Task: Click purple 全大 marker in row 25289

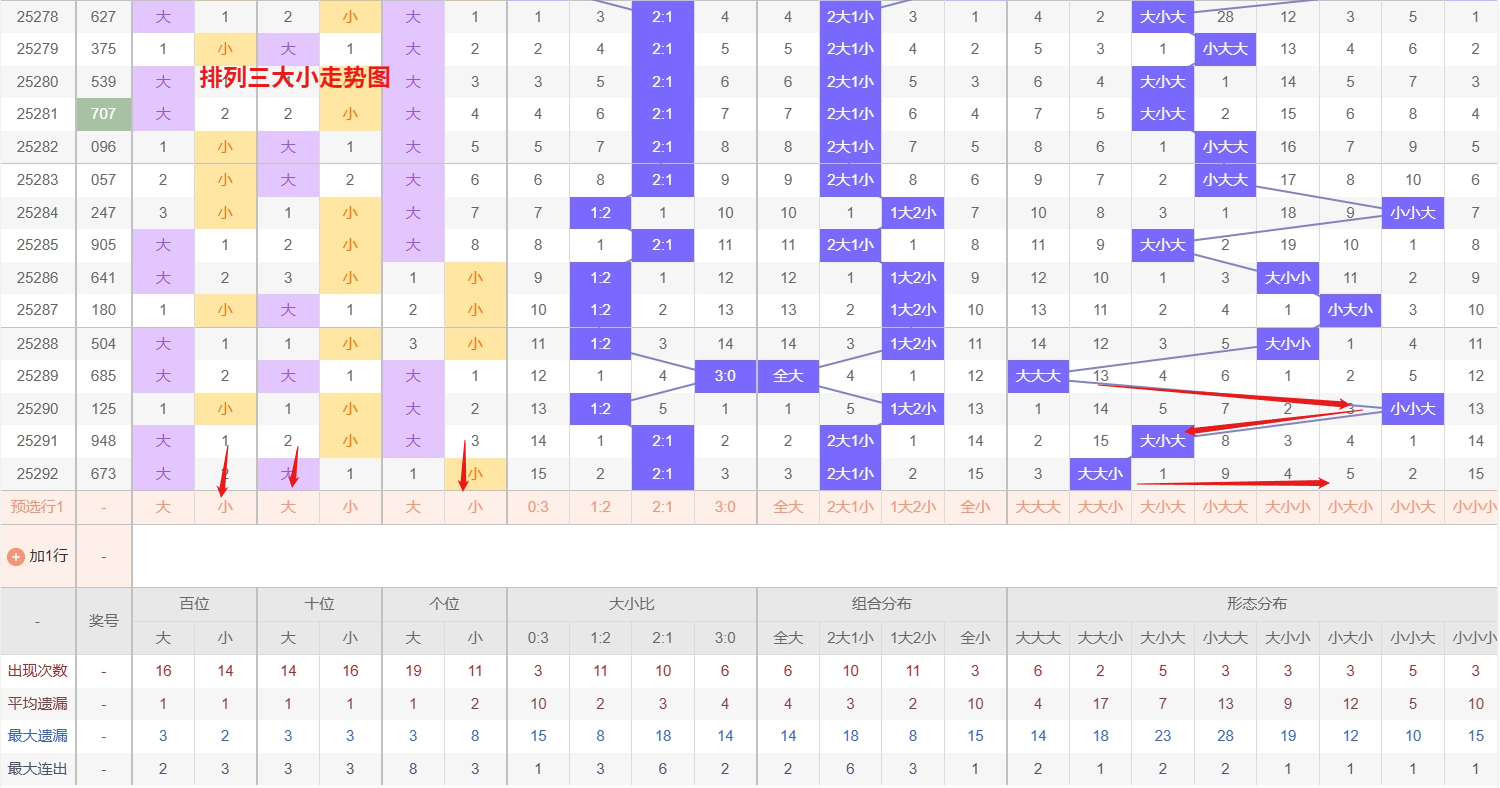Action: click(788, 376)
